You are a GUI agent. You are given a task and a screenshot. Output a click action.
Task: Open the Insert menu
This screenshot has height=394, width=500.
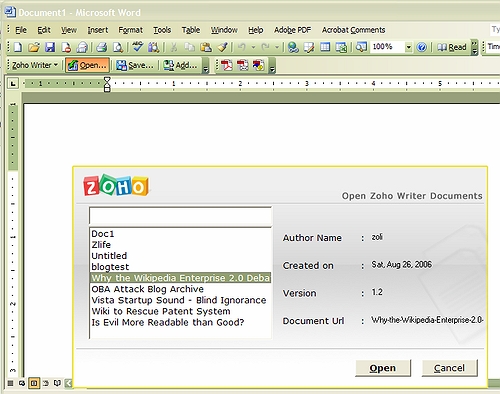tap(98, 30)
